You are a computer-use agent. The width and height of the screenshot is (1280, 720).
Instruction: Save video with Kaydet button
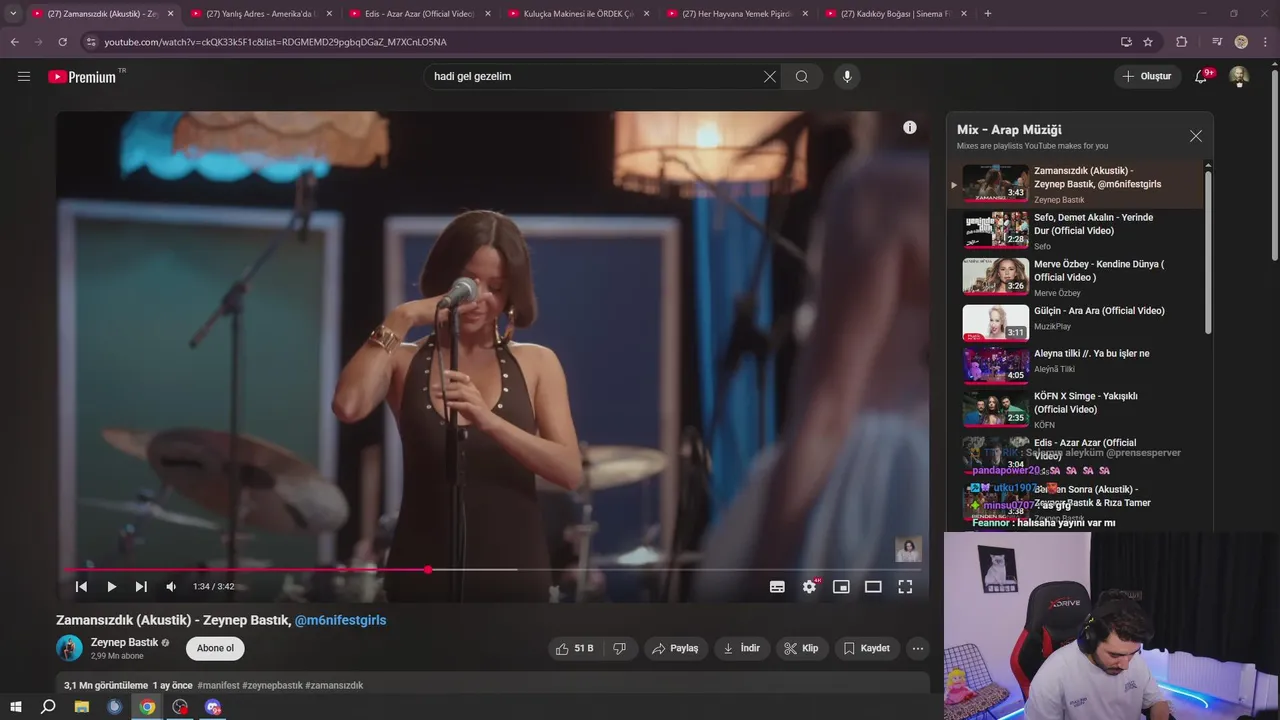[867, 648]
